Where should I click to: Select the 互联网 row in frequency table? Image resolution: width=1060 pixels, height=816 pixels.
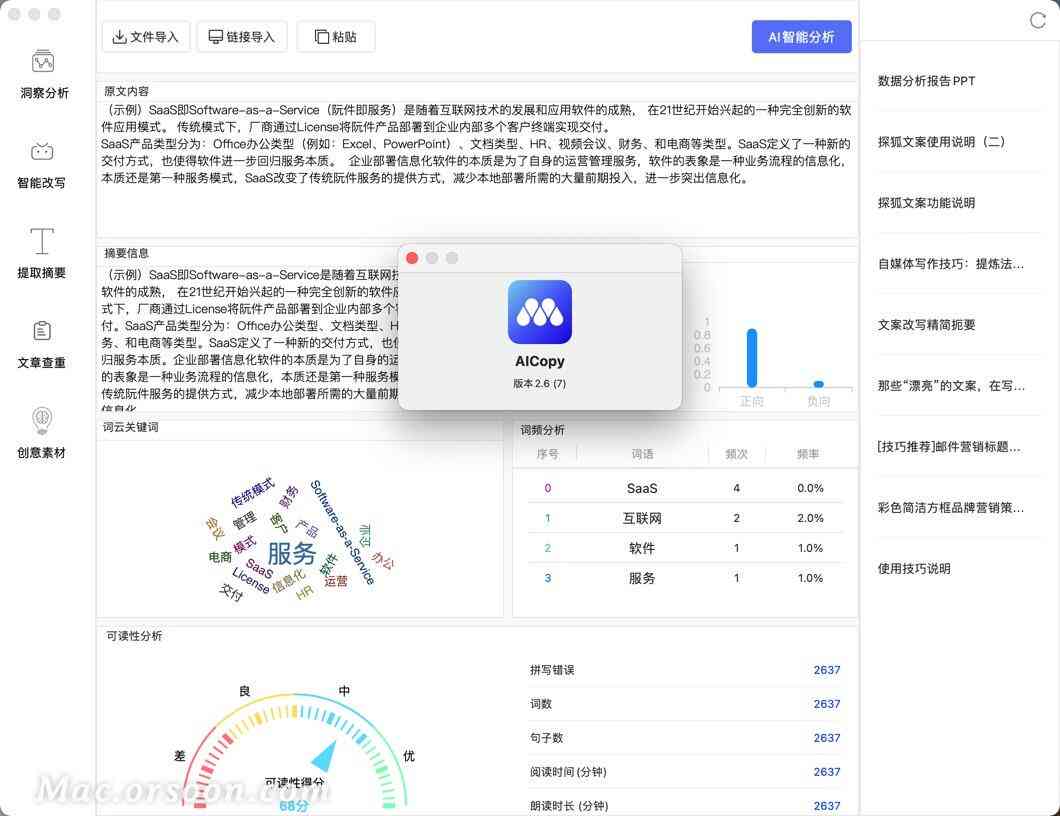coord(685,518)
